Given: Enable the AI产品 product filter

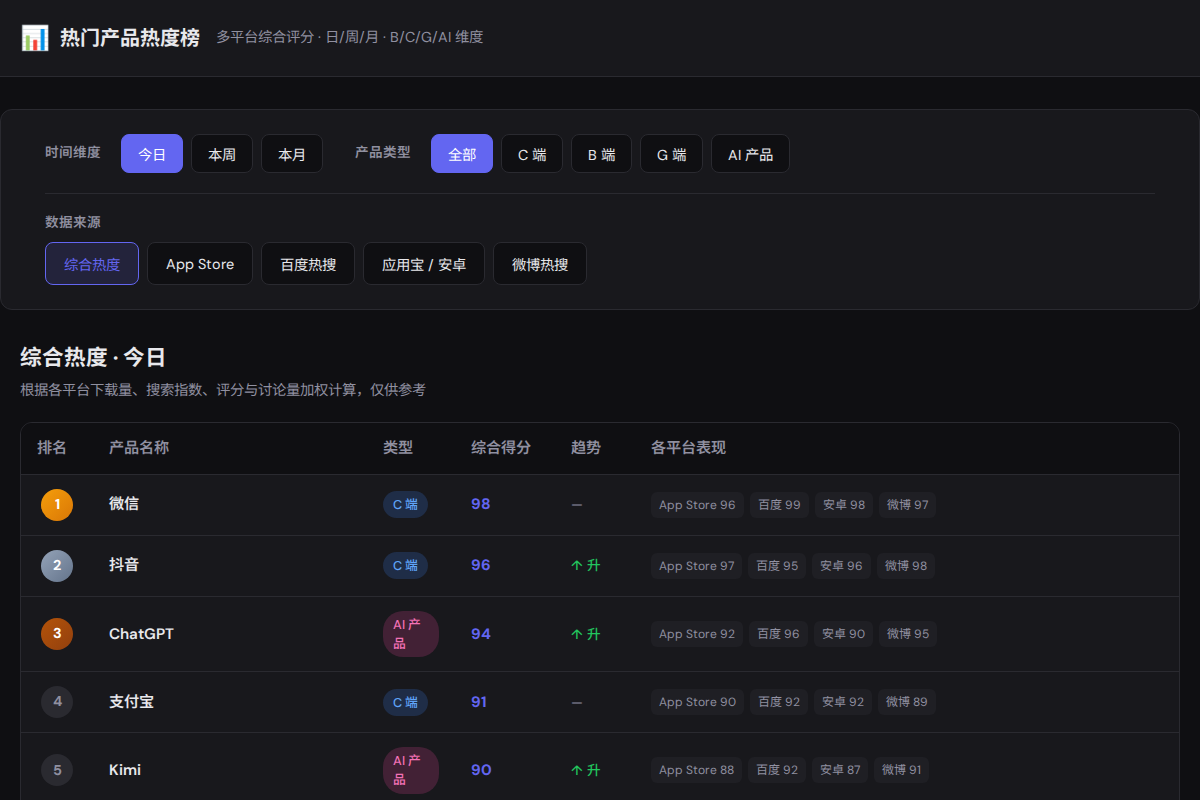Looking at the screenshot, I should point(750,153).
